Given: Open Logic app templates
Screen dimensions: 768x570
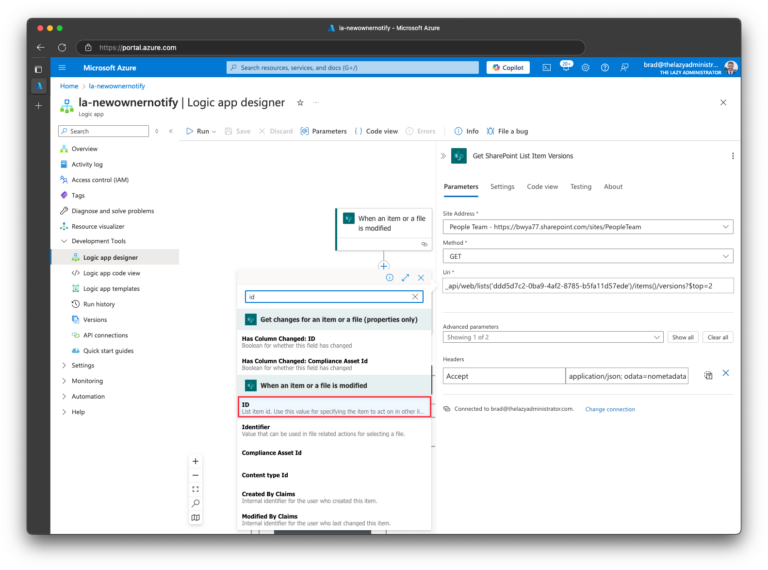Looking at the screenshot, I should coord(111,289).
